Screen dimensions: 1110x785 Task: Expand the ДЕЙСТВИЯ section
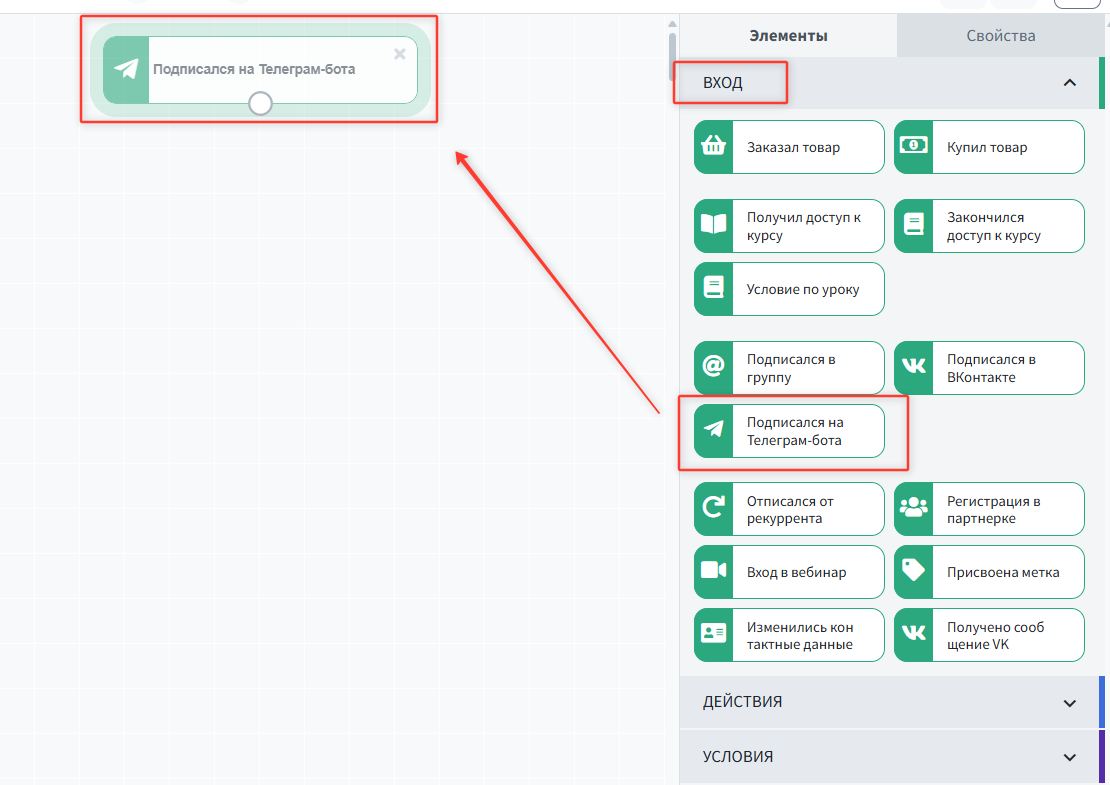tap(1069, 702)
